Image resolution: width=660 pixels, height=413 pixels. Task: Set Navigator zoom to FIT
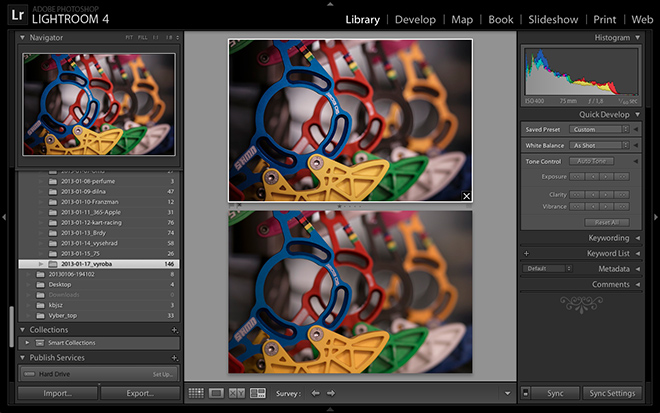pyautogui.click(x=129, y=38)
